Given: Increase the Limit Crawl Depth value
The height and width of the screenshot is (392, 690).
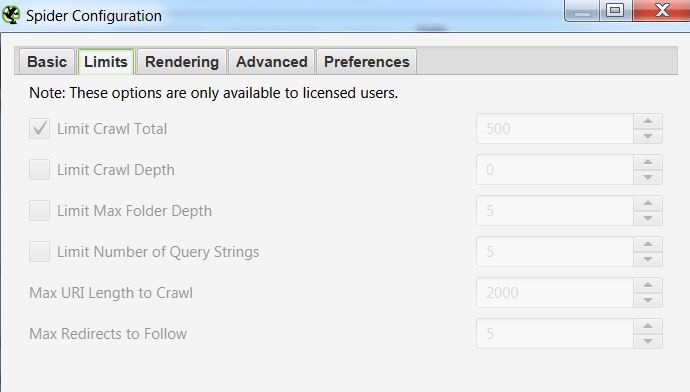Looking at the screenshot, I should coord(648,162).
